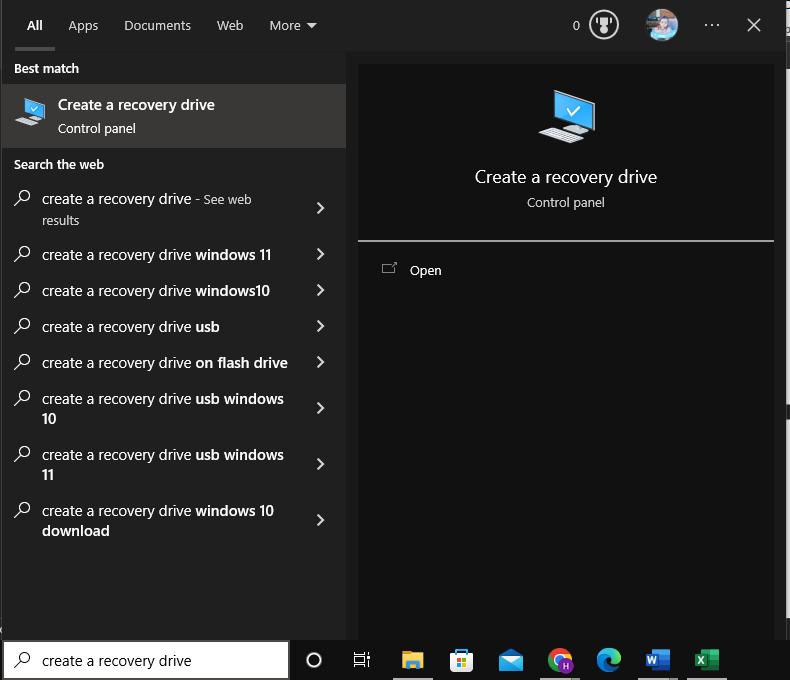This screenshot has width=790, height=680.
Task: Switch to the Apps tab
Action: click(83, 25)
